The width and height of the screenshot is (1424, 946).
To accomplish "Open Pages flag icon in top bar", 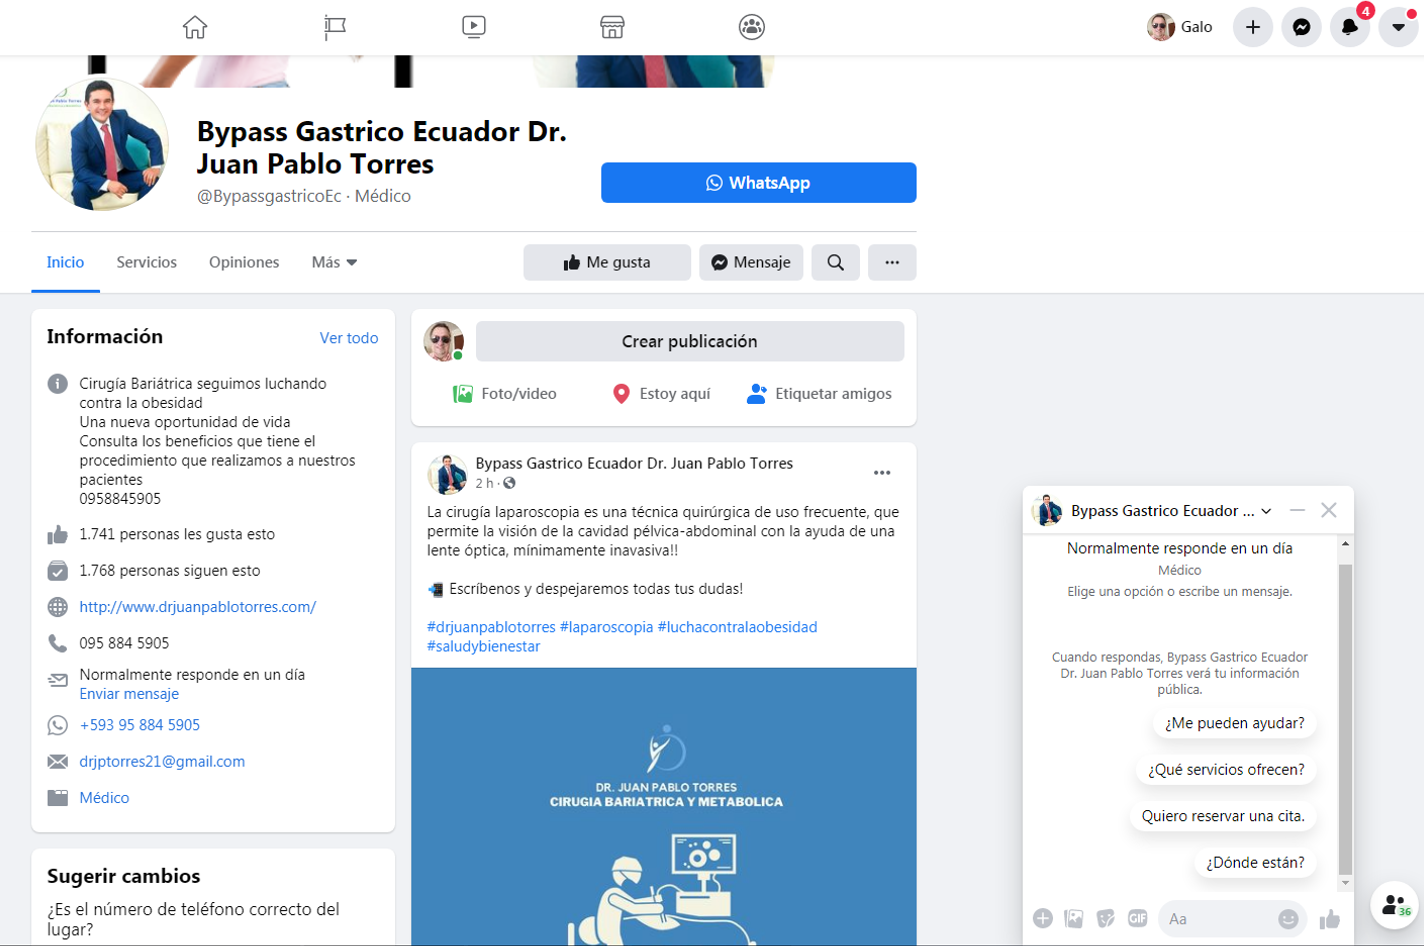I will coord(335,27).
